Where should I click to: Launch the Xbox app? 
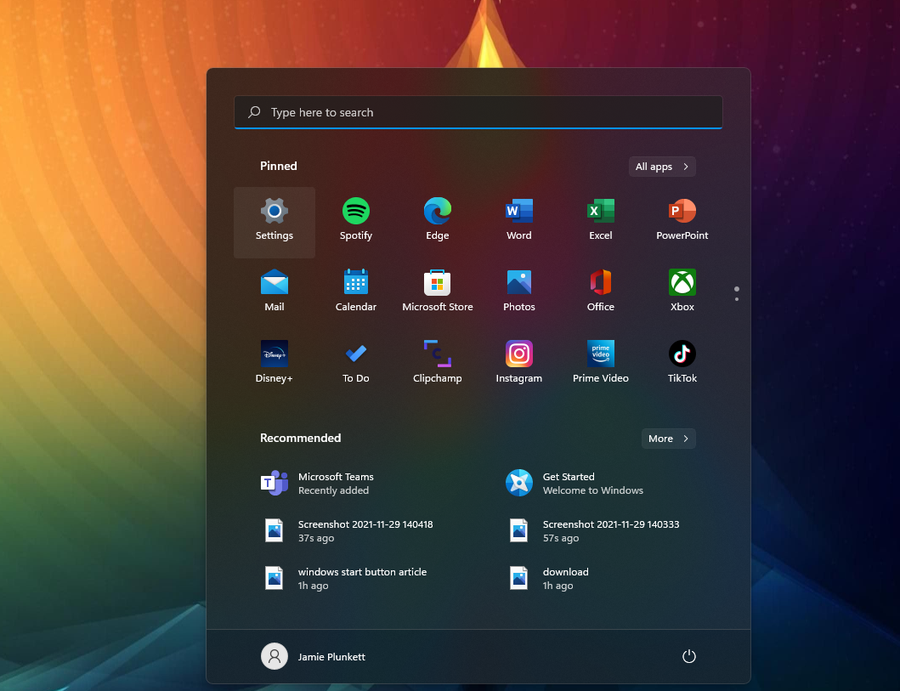click(682, 283)
